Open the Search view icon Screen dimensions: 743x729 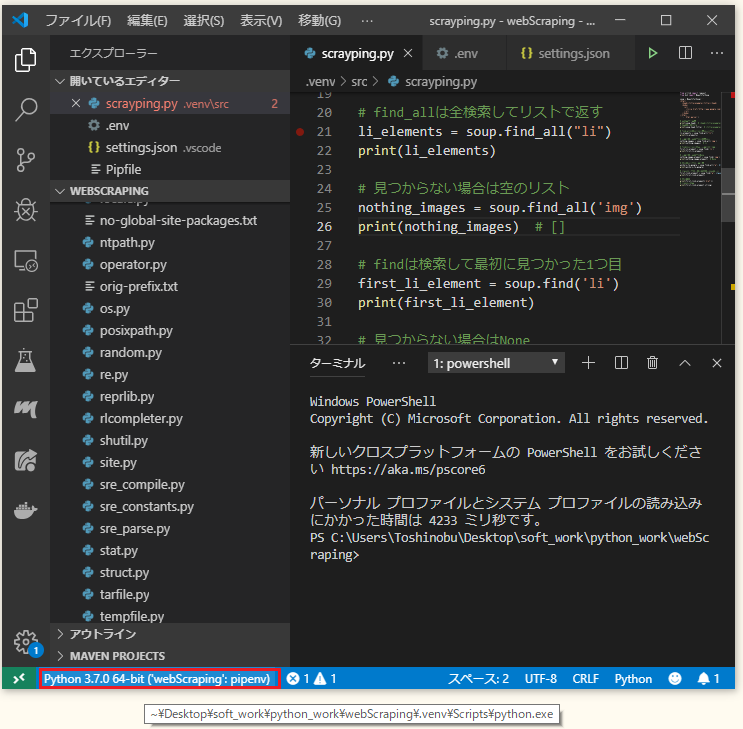click(x=26, y=109)
